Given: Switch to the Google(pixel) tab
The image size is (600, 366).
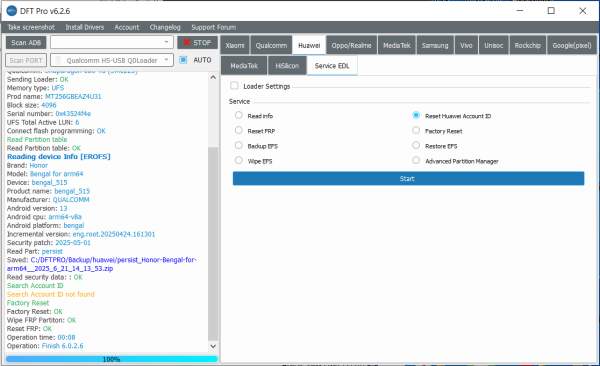Looking at the screenshot, I should click(572, 45).
